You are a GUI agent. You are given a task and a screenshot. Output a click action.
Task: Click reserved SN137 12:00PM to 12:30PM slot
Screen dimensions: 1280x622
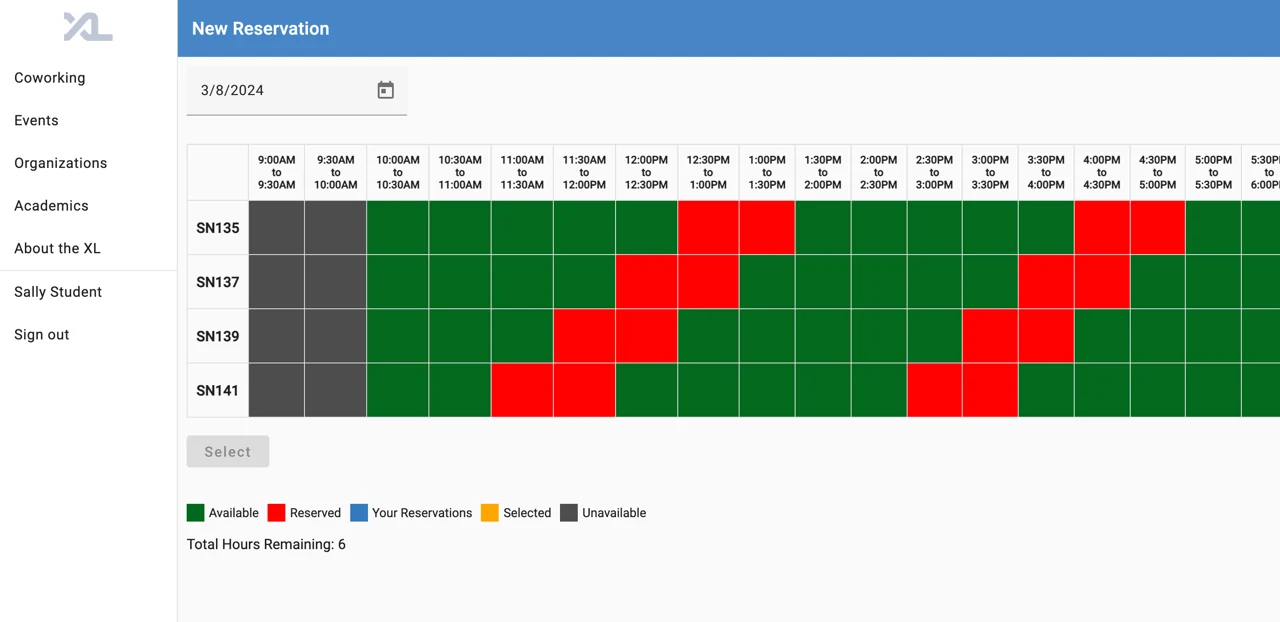point(646,282)
